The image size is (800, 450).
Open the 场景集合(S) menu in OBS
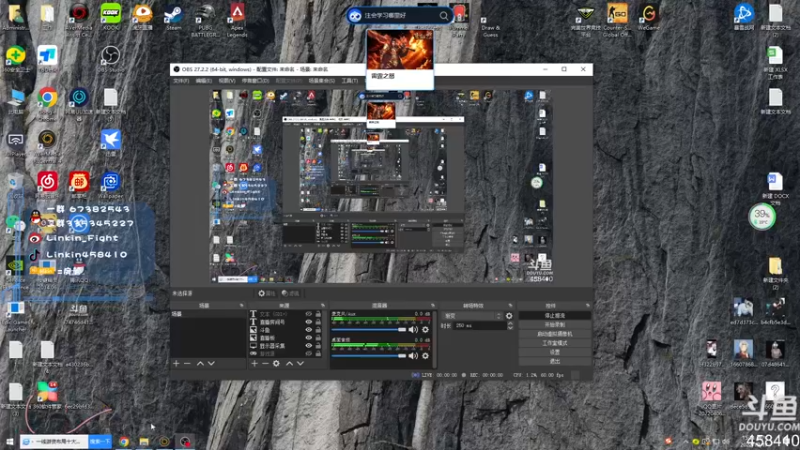[x=321, y=81]
